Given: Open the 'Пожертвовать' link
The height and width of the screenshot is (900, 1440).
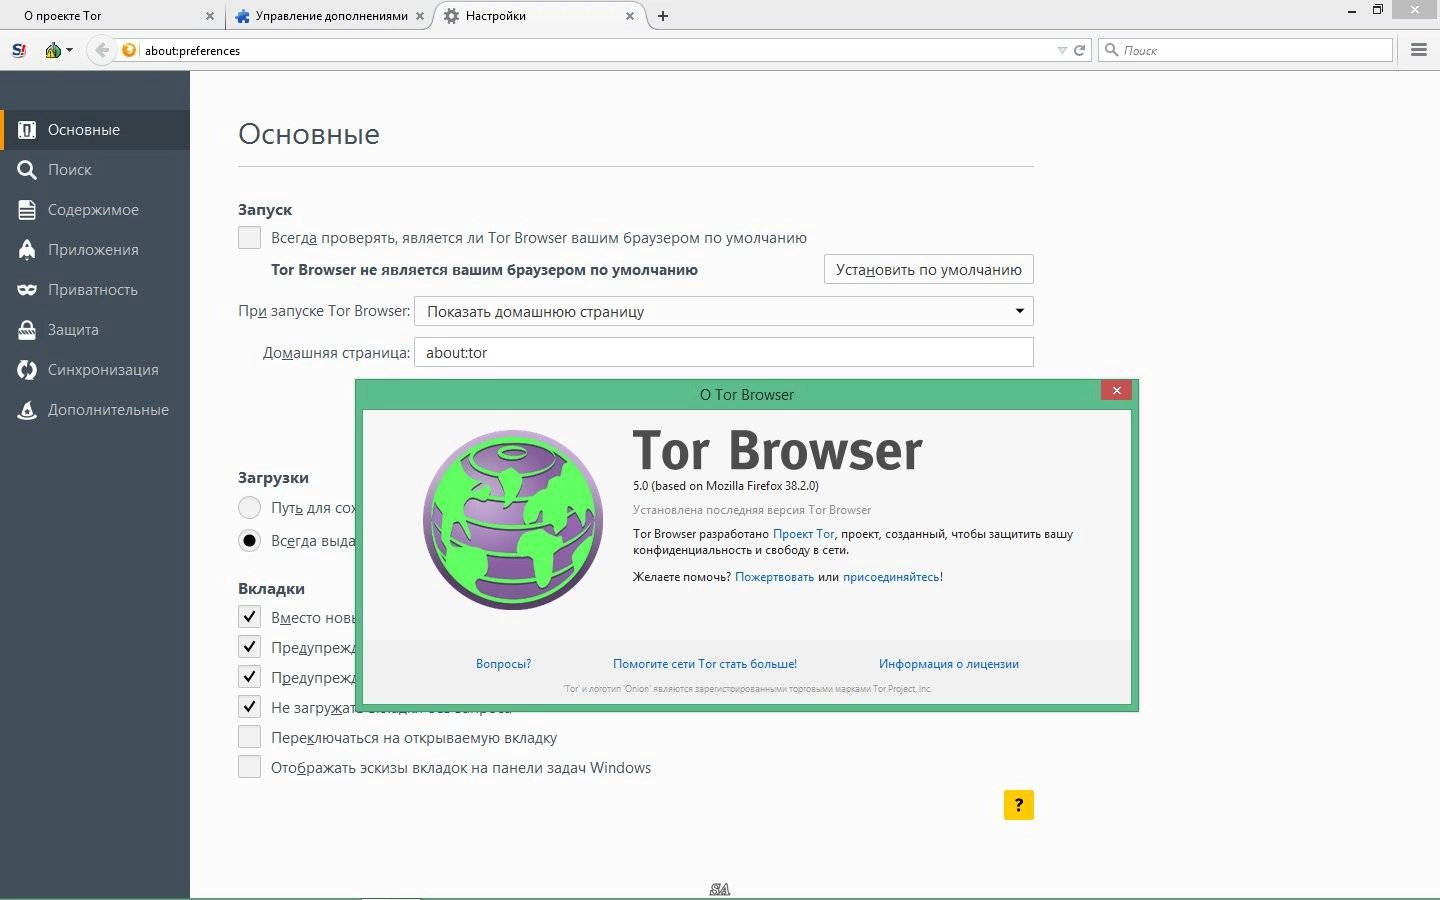Looking at the screenshot, I should pos(774,577).
